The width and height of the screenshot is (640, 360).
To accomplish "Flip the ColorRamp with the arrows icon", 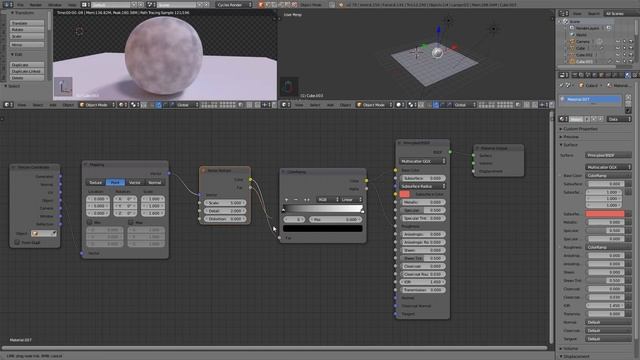I will point(307,200).
